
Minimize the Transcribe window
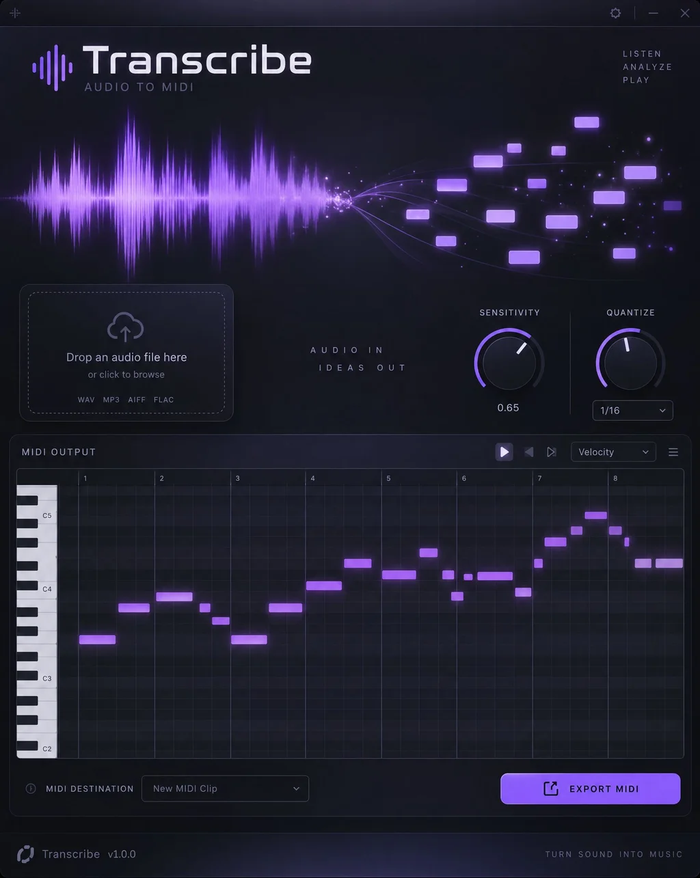coord(653,13)
